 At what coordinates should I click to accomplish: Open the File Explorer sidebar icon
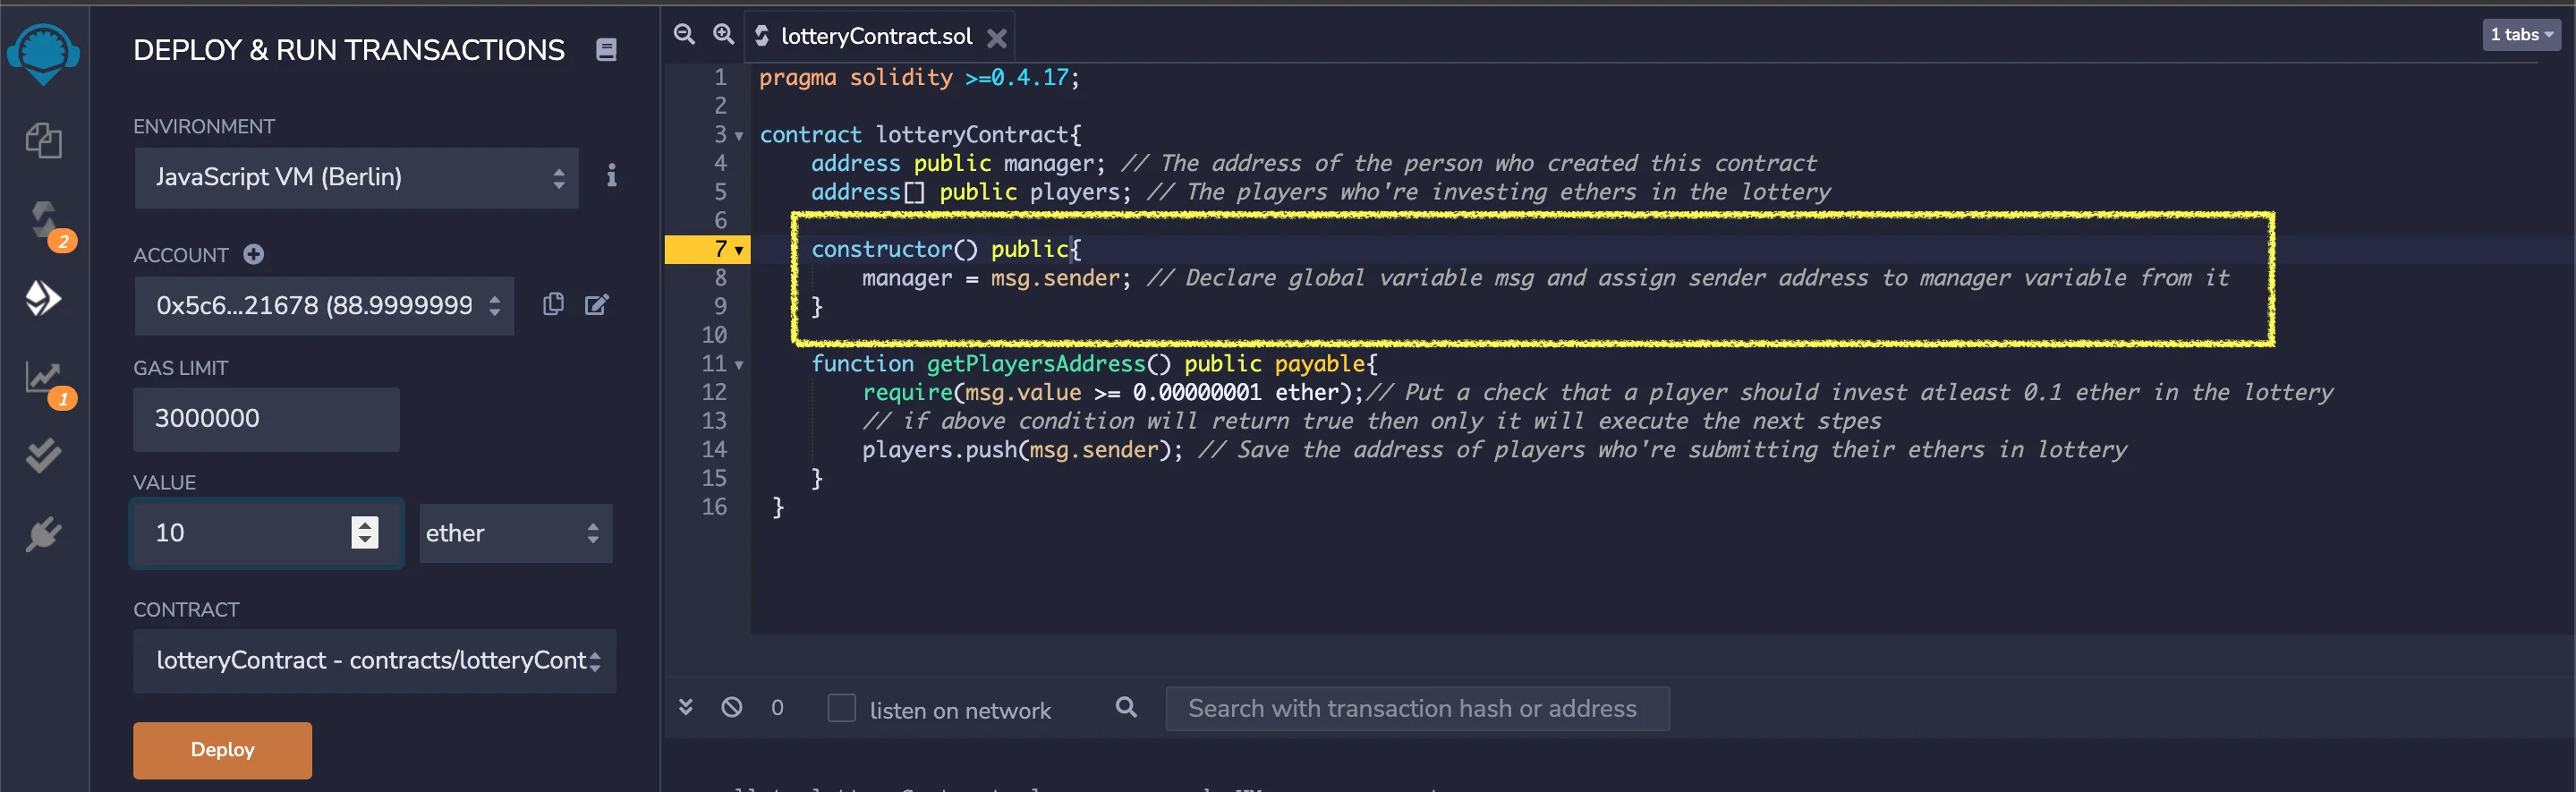(x=44, y=141)
